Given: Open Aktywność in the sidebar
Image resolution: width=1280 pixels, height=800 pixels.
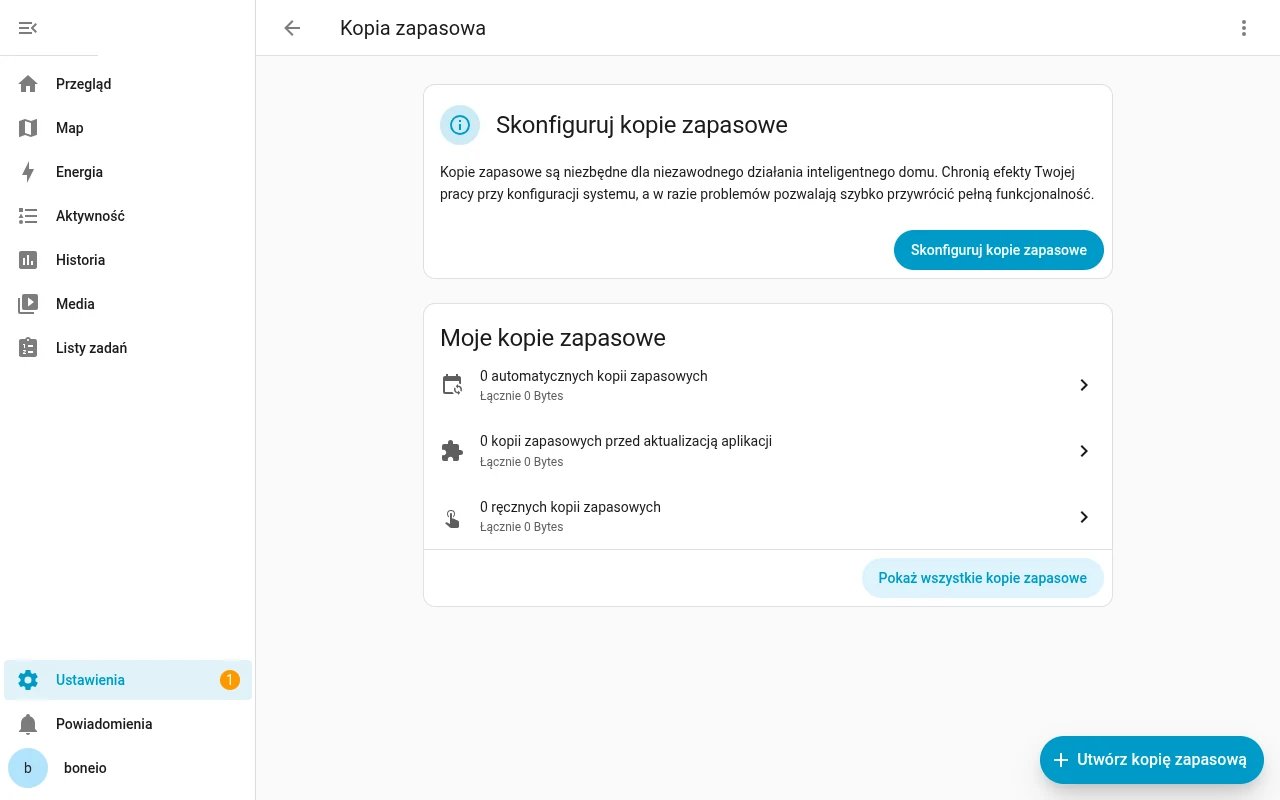Looking at the screenshot, I should point(128,216).
